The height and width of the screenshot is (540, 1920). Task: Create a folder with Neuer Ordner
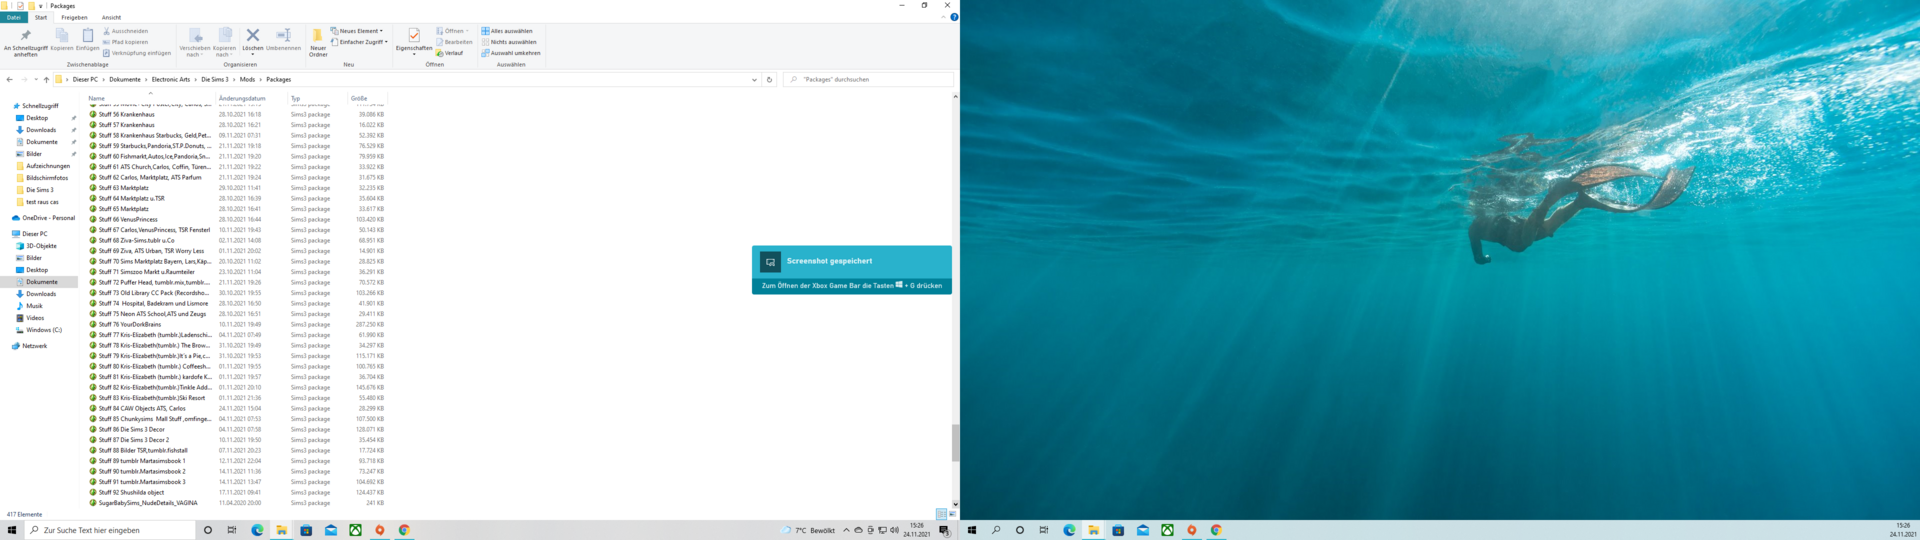point(318,43)
